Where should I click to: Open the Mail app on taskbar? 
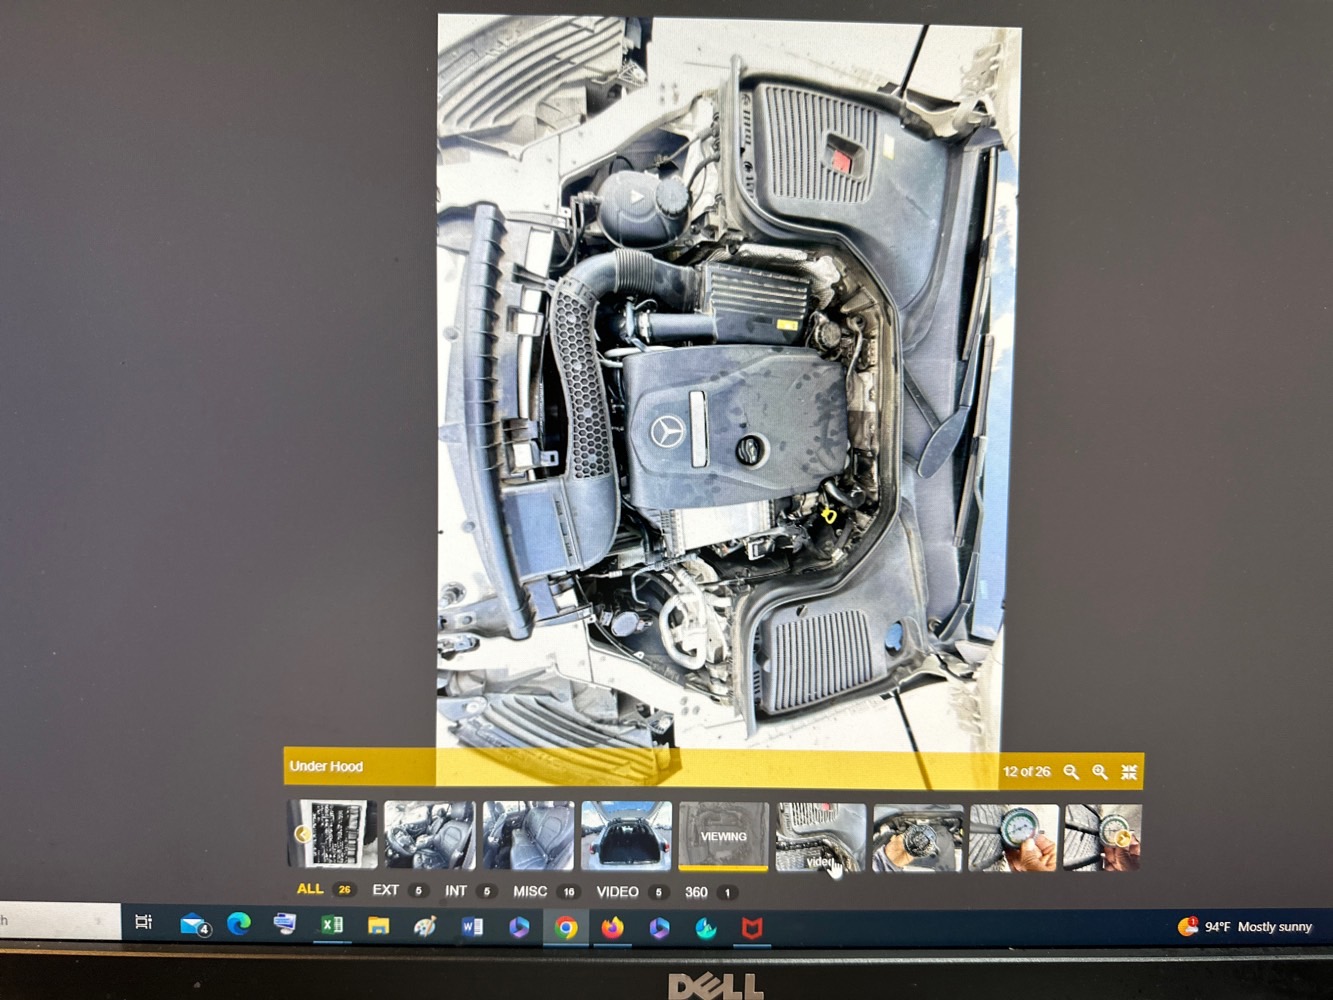(194, 925)
